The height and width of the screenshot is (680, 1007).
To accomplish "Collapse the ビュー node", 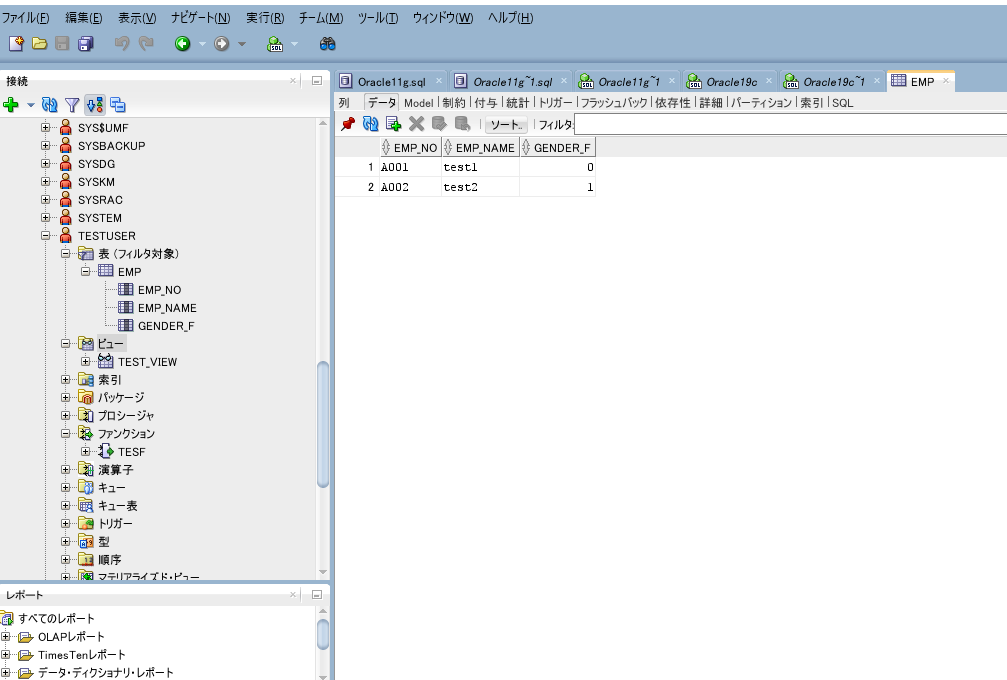I will (66, 344).
